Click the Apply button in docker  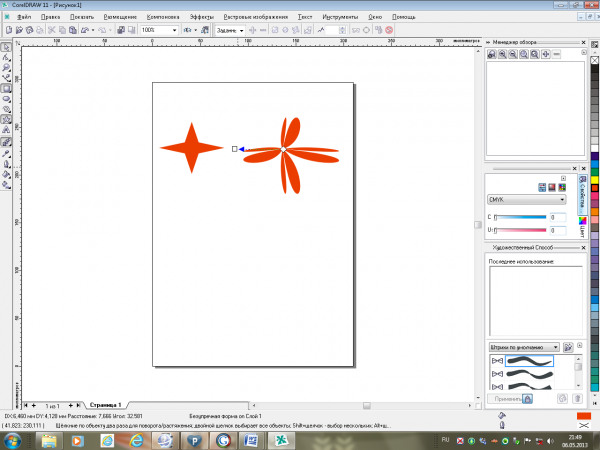[x=507, y=399]
